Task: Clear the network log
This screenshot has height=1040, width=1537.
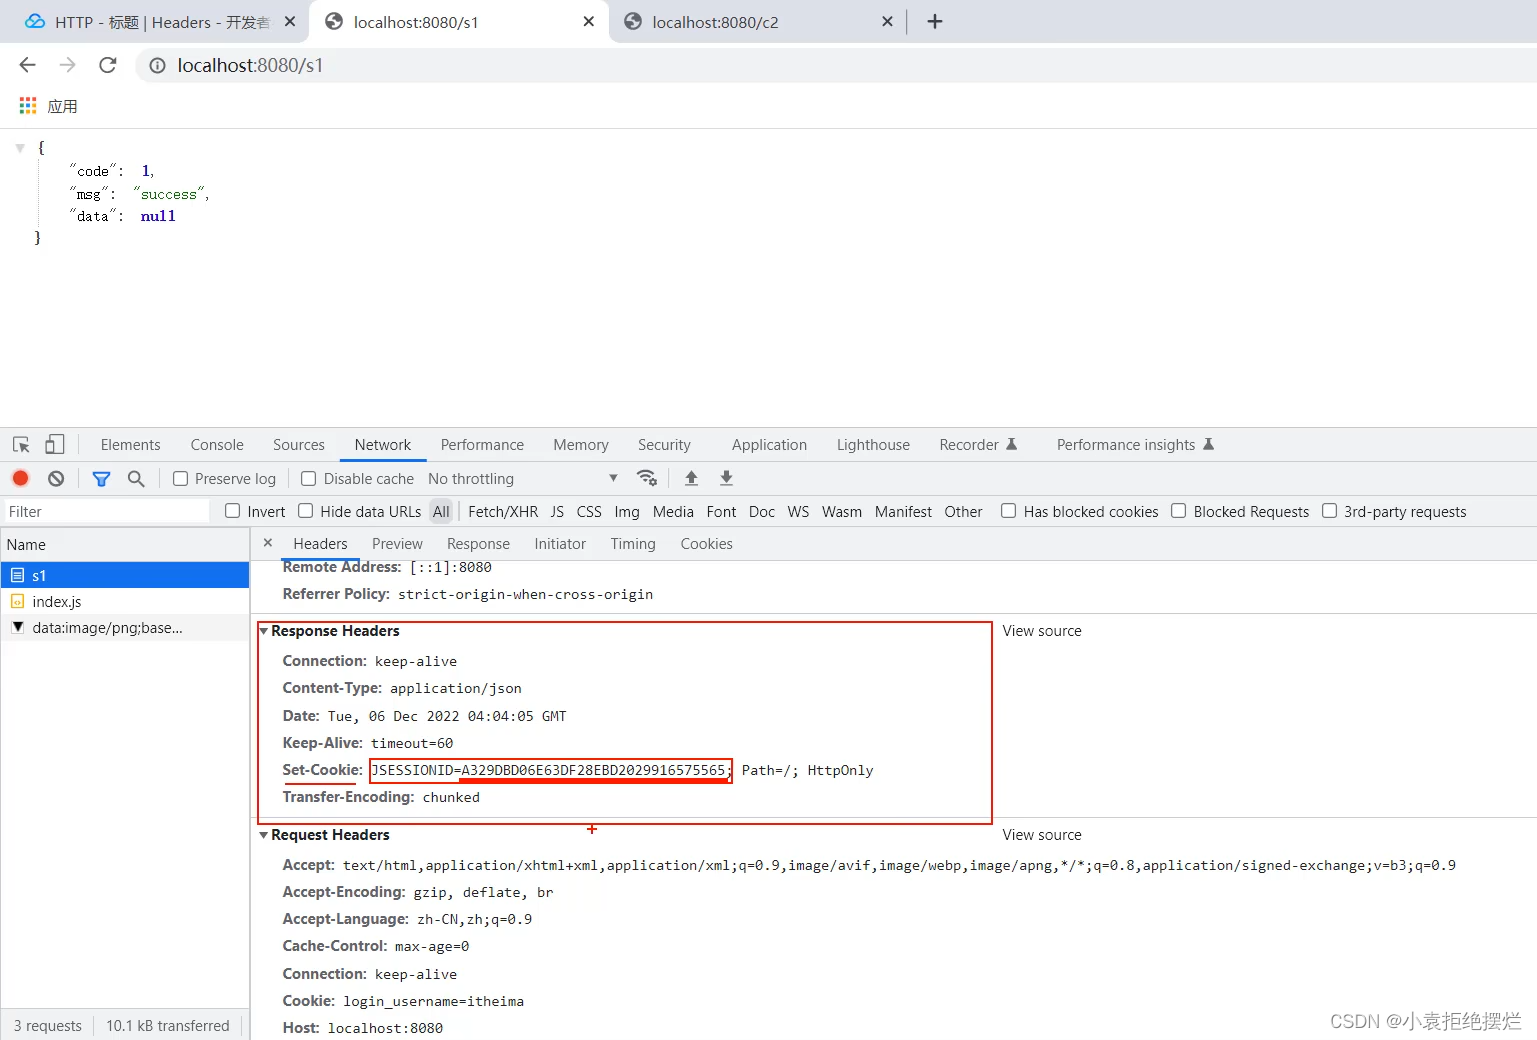Action: pos(56,479)
